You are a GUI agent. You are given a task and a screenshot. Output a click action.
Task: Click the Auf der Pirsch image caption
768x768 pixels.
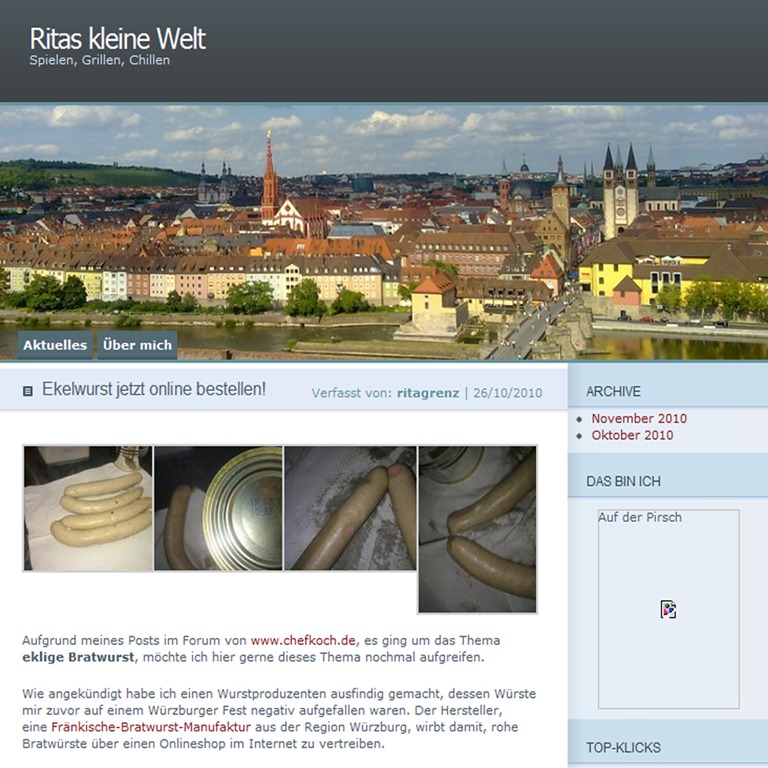click(640, 517)
